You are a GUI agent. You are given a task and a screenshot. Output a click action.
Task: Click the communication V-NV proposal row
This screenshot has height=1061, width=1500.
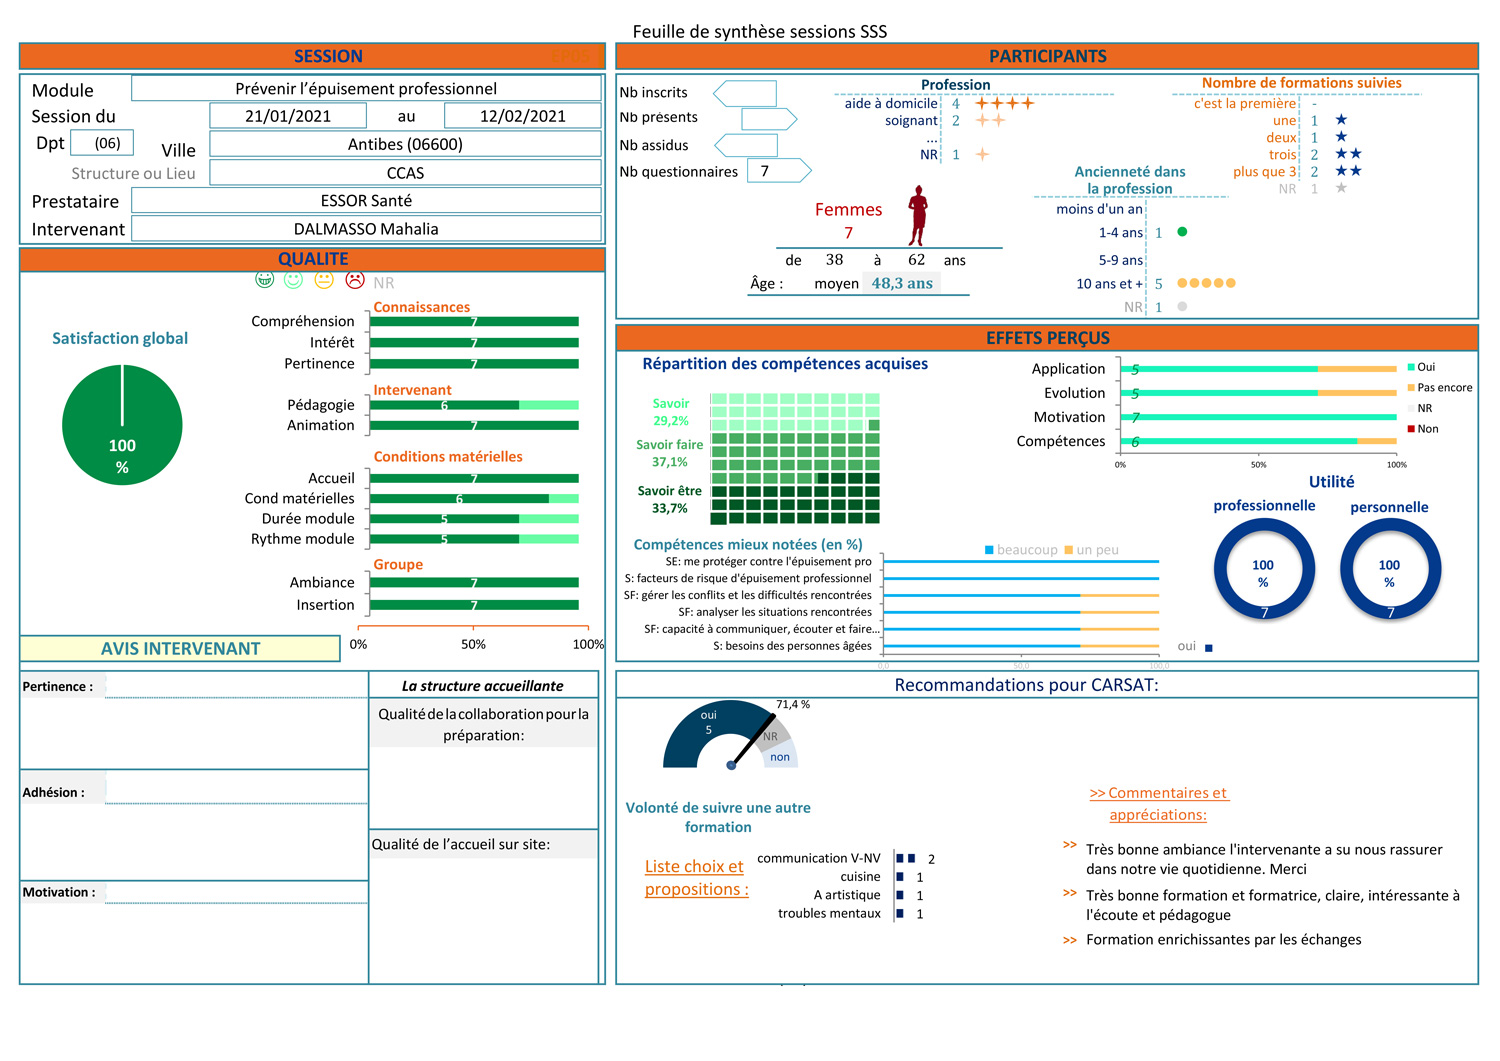[x=846, y=859]
